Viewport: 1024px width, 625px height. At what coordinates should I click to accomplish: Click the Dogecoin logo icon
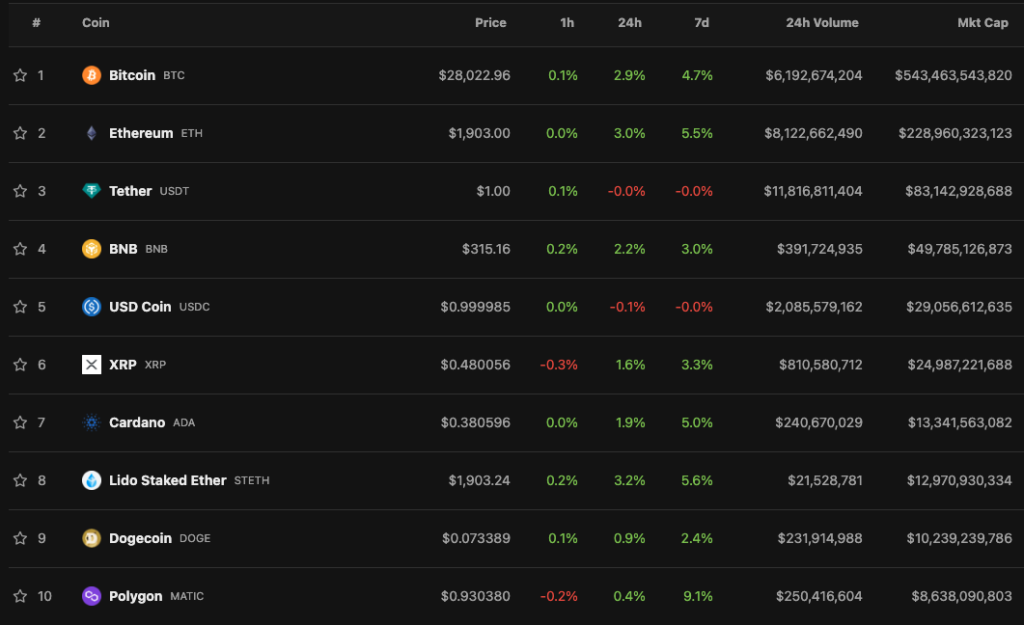pyautogui.click(x=92, y=538)
